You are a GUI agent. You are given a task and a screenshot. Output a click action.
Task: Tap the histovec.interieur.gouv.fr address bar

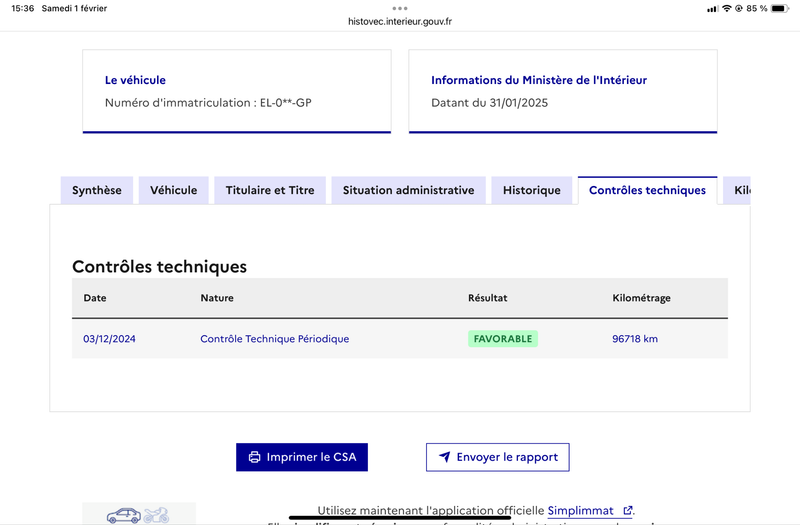click(x=399, y=21)
